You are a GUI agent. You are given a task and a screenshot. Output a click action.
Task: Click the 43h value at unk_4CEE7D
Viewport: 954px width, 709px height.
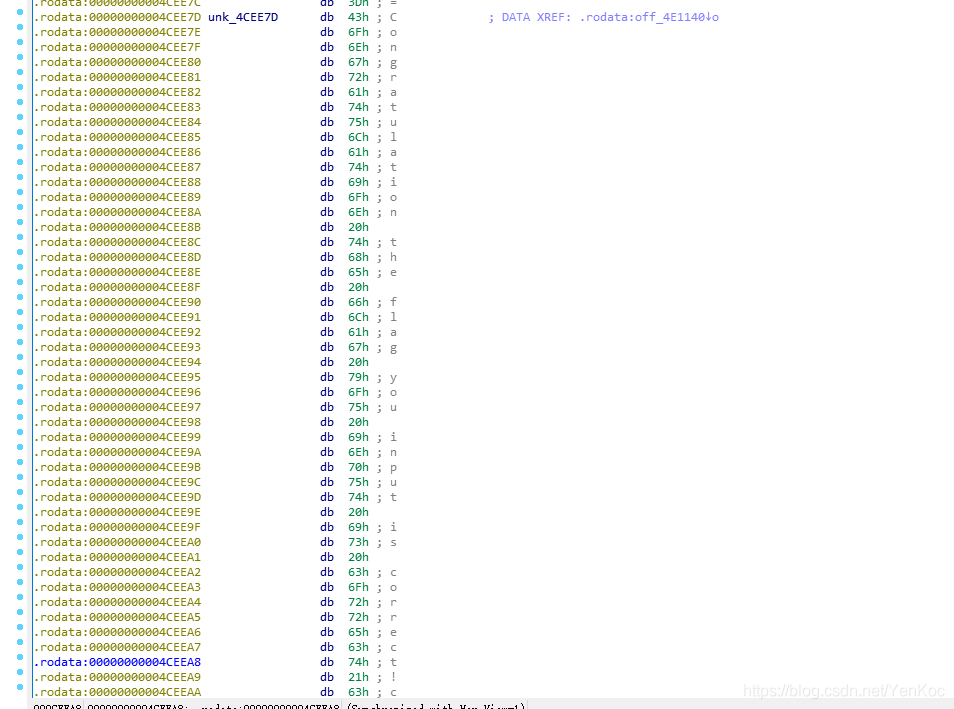pos(358,17)
